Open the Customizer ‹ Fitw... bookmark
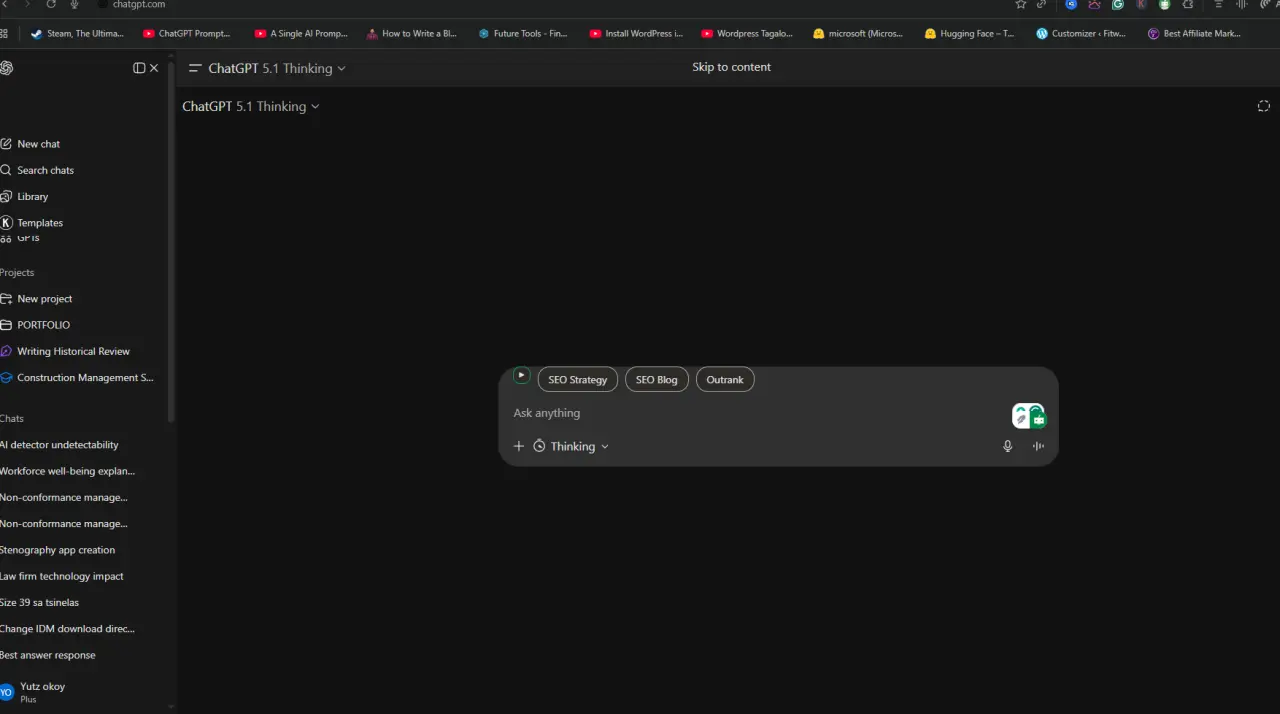 (1081, 33)
